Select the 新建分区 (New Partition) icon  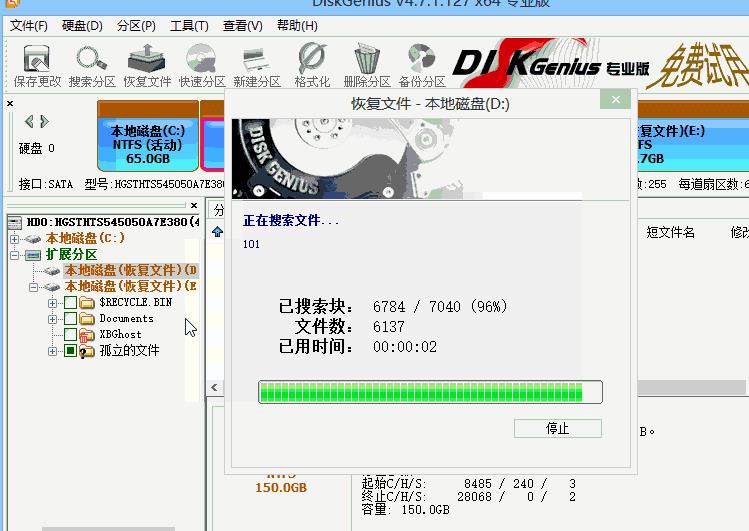tap(257, 65)
